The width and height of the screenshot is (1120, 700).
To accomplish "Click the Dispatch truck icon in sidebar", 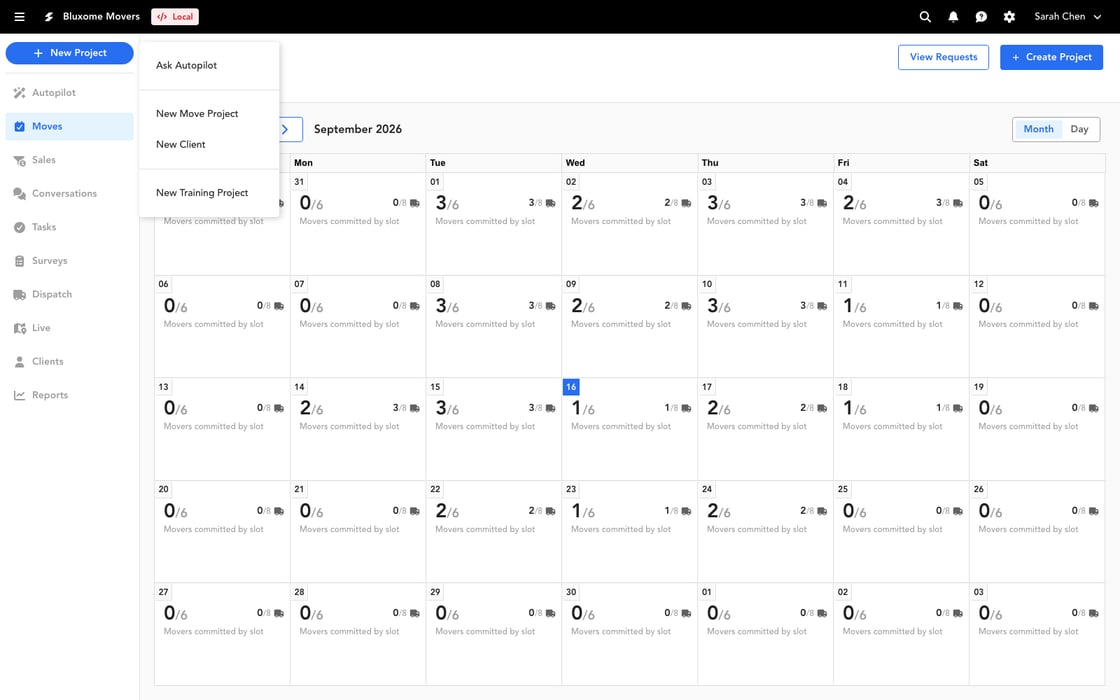I will 19,294.
